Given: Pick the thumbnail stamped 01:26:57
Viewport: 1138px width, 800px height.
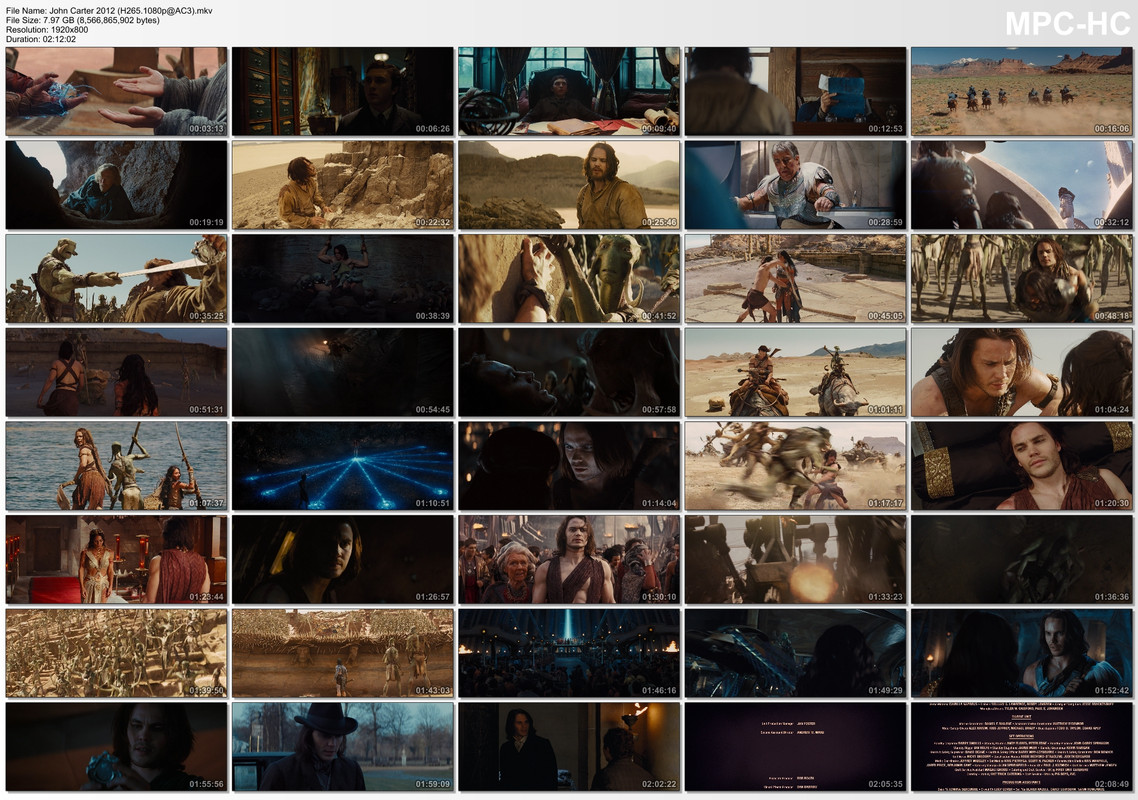Looking at the screenshot, I should (x=343, y=560).
